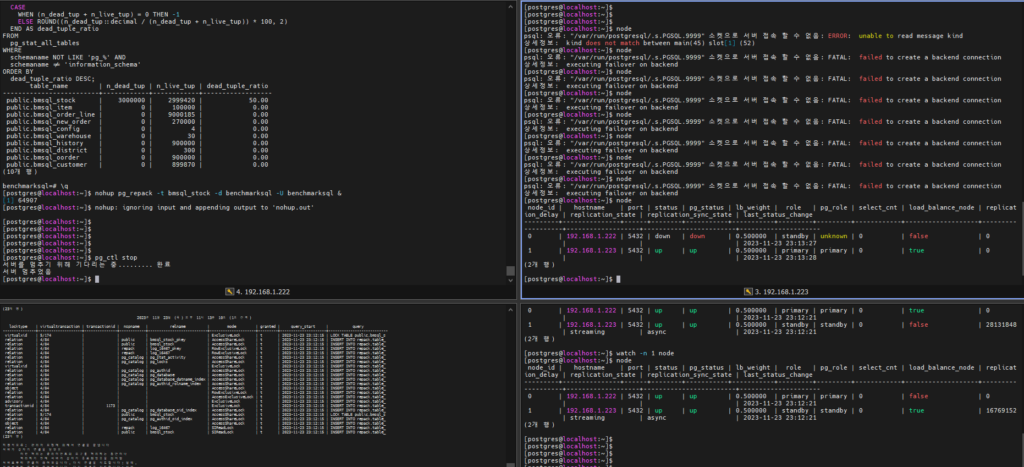Focus the cursor prompt in top-right terminal
1024x467 pixels.
click(618, 278)
